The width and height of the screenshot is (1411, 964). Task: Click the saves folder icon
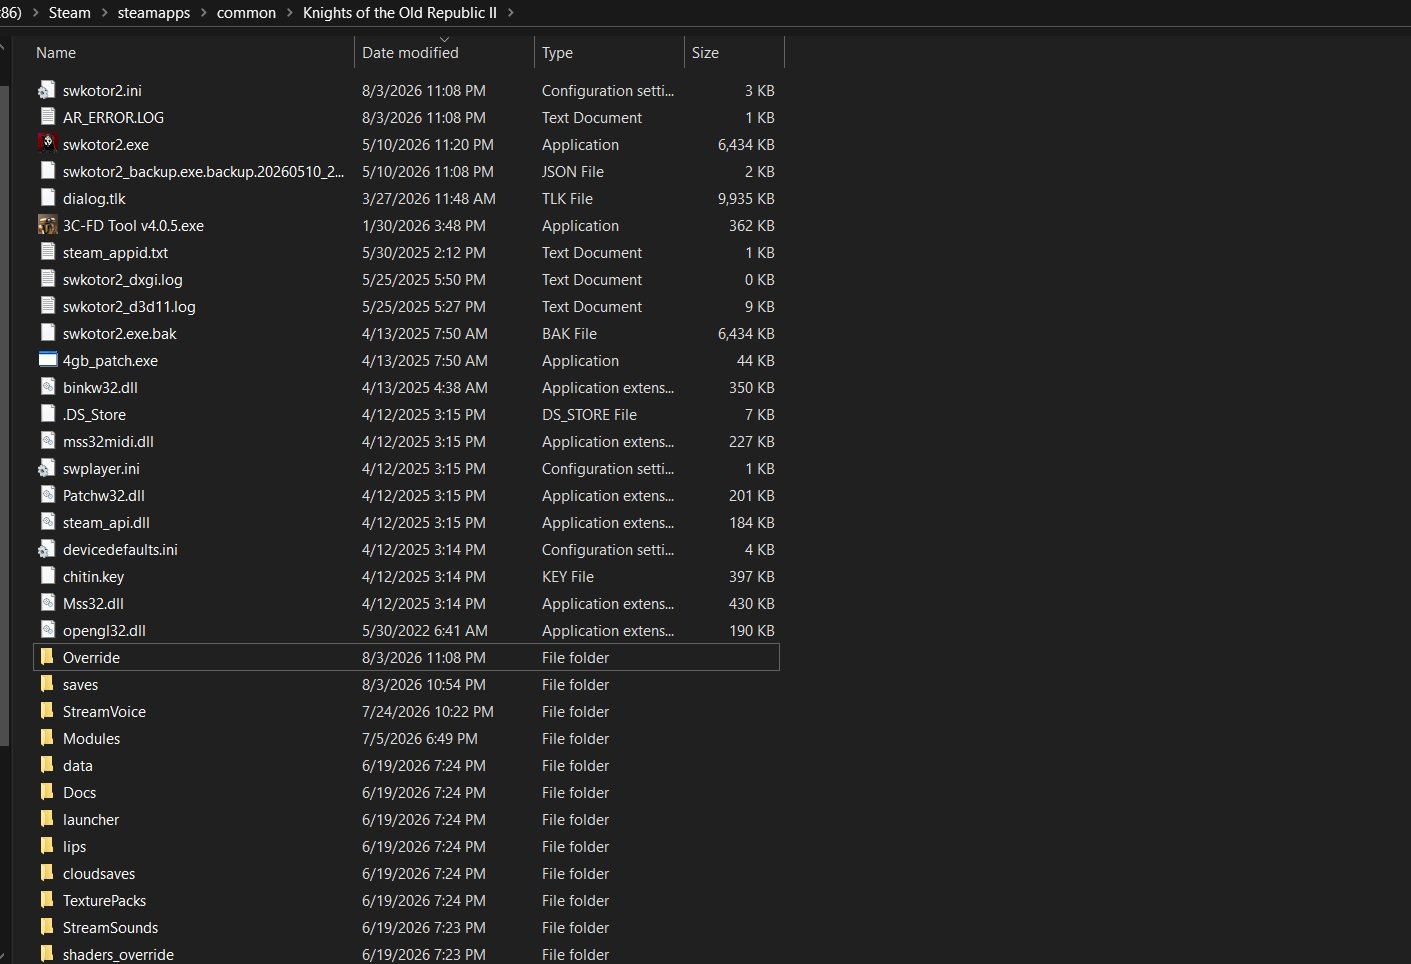pyautogui.click(x=47, y=684)
